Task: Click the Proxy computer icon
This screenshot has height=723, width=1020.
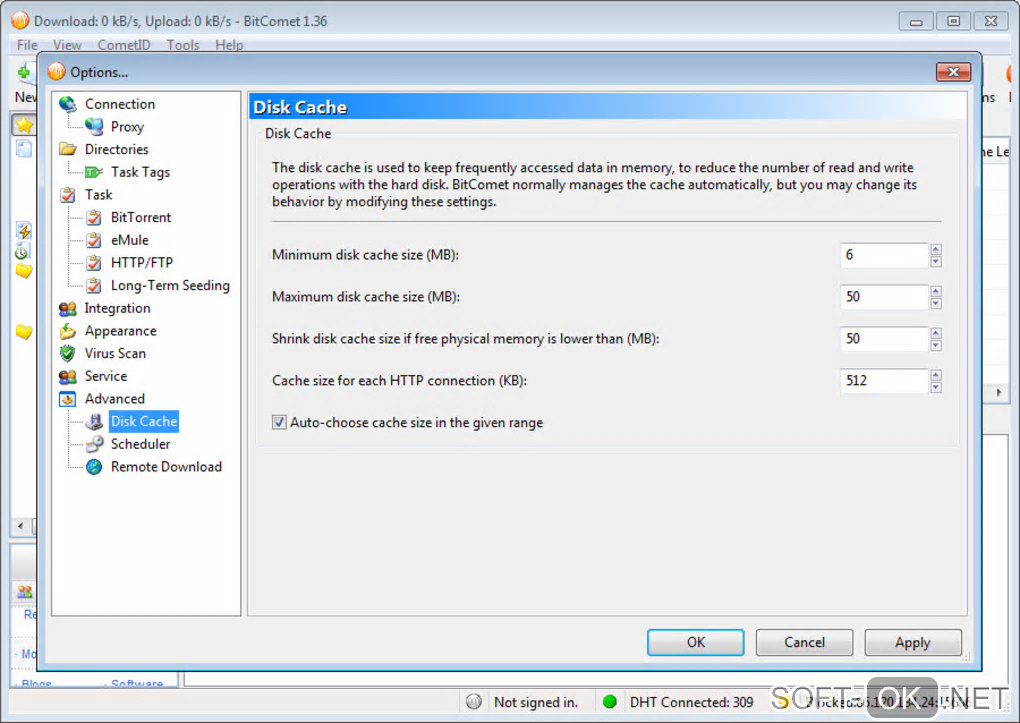Action: [x=94, y=127]
